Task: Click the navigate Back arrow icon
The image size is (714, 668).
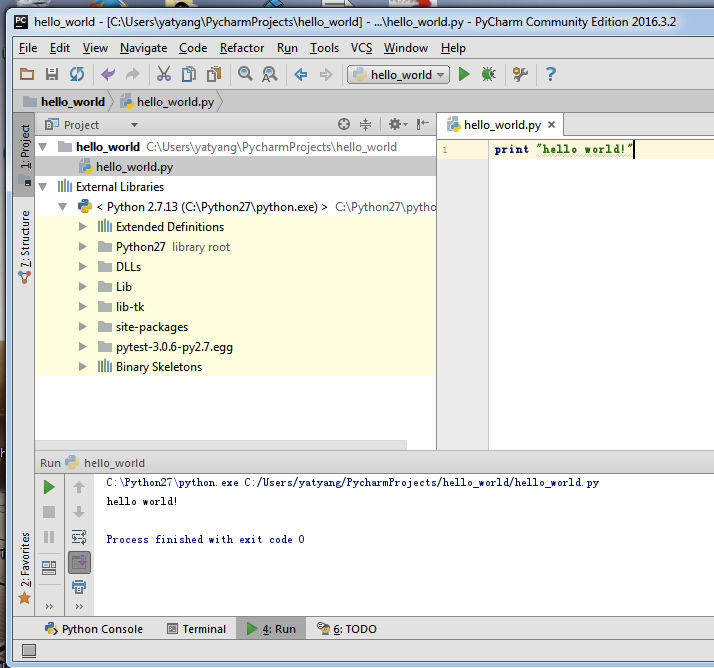Action: [x=301, y=74]
